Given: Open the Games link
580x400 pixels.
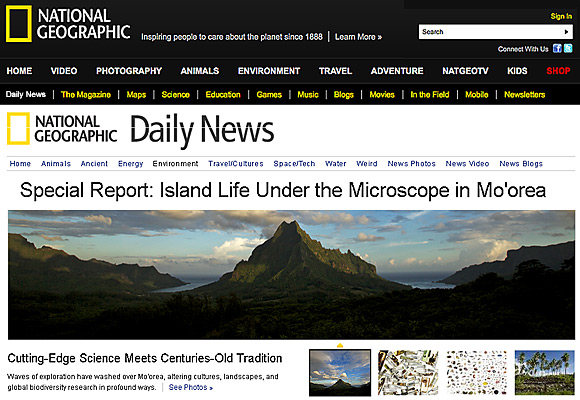Looking at the screenshot, I should pyautogui.click(x=269, y=95).
